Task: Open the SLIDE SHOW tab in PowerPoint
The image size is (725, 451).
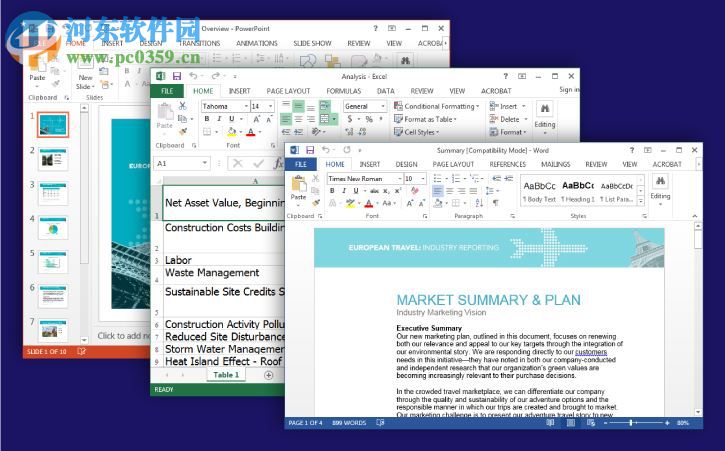Action: [x=312, y=43]
